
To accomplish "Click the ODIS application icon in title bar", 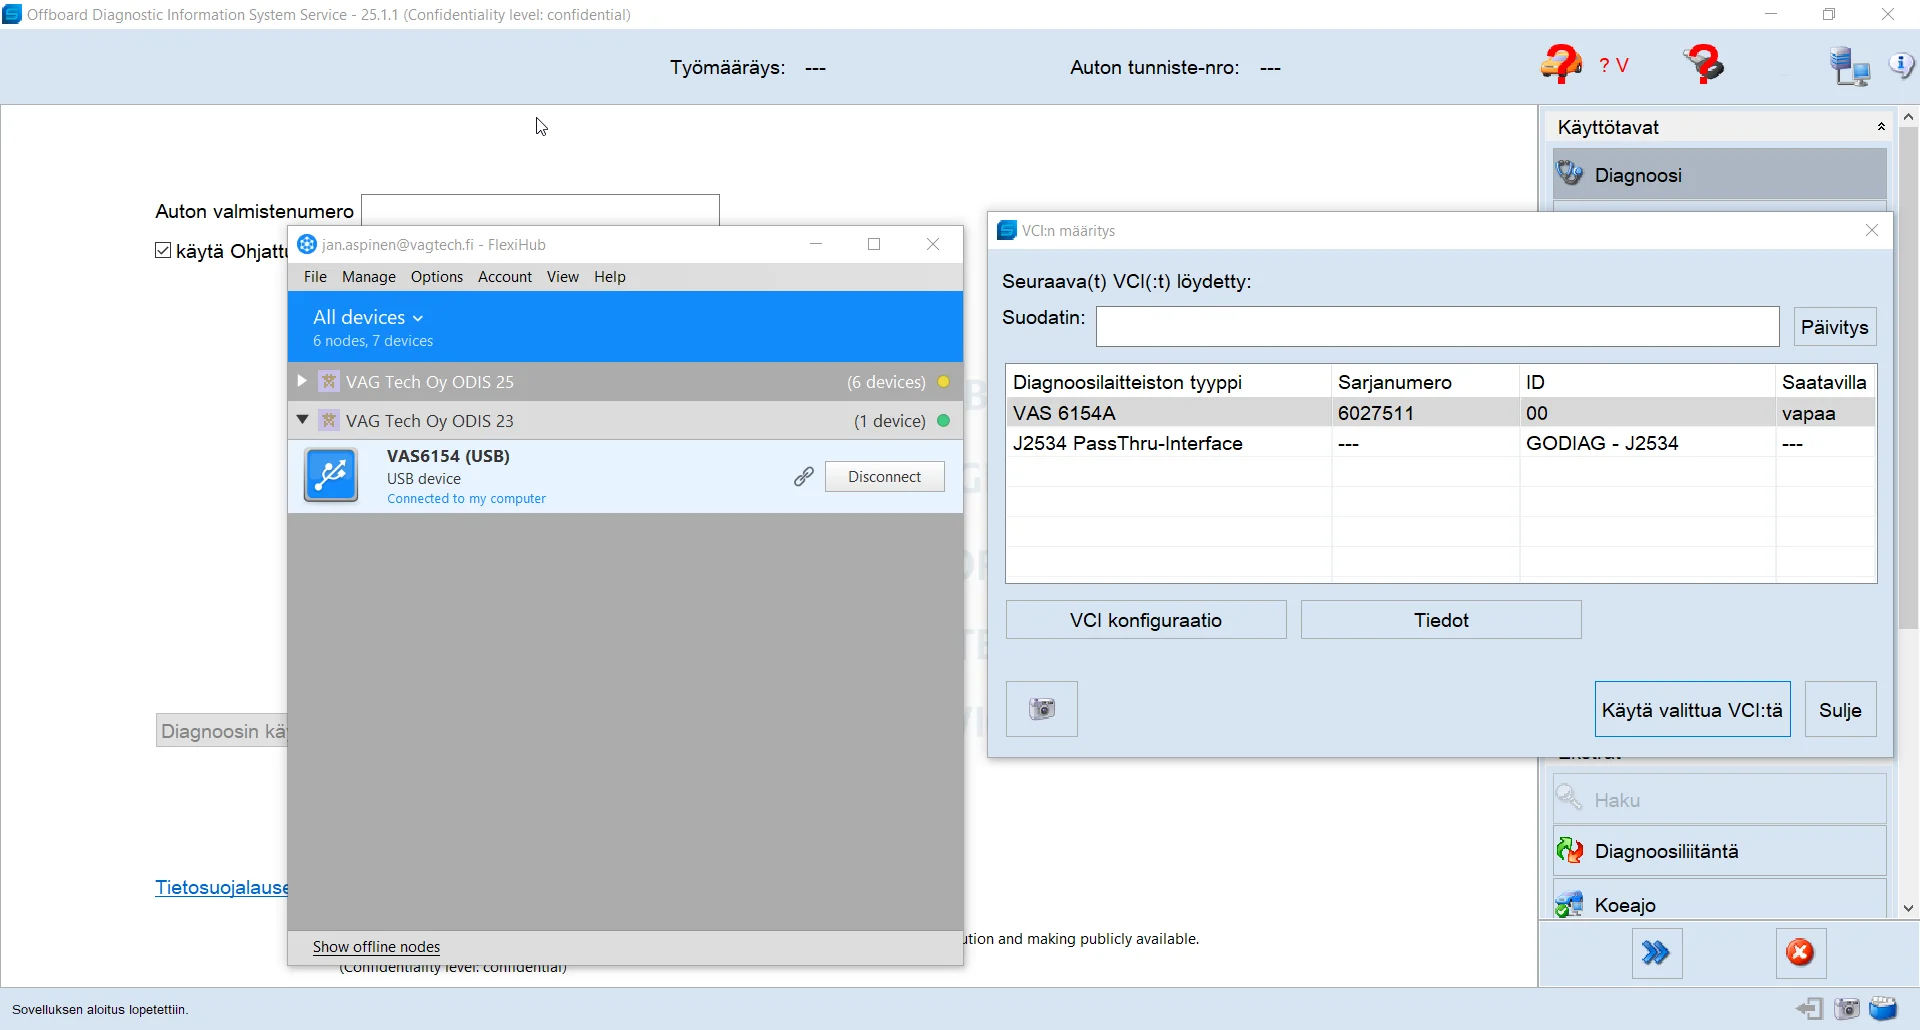I will pyautogui.click(x=12, y=14).
